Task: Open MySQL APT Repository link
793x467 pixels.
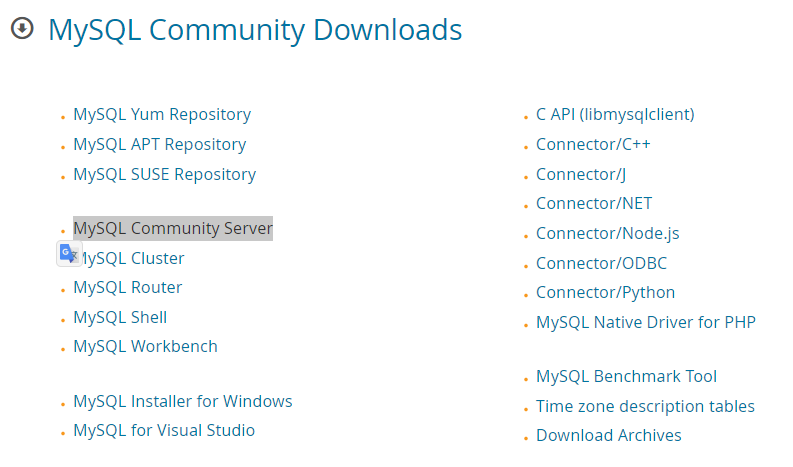Action: 159,145
